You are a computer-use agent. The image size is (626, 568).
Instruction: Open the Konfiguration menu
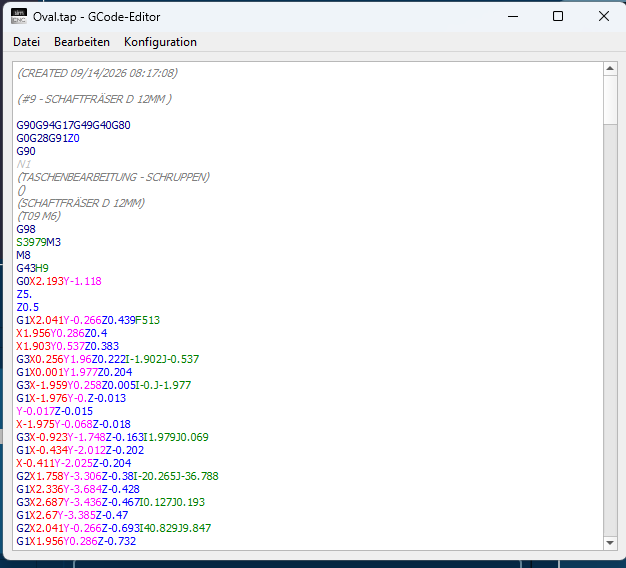coord(160,42)
